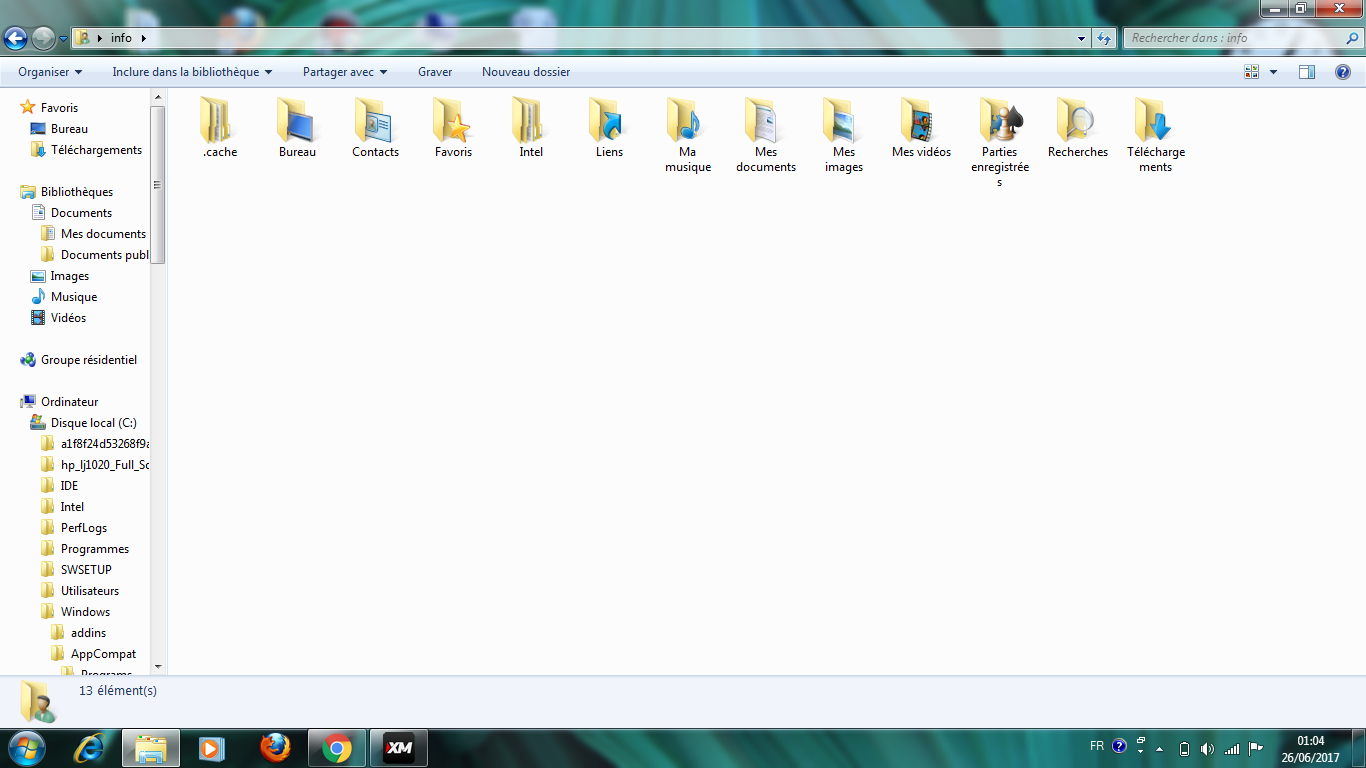Launch Firefox from the taskbar
The height and width of the screenshot is (768, 1366).
point(275,748)
